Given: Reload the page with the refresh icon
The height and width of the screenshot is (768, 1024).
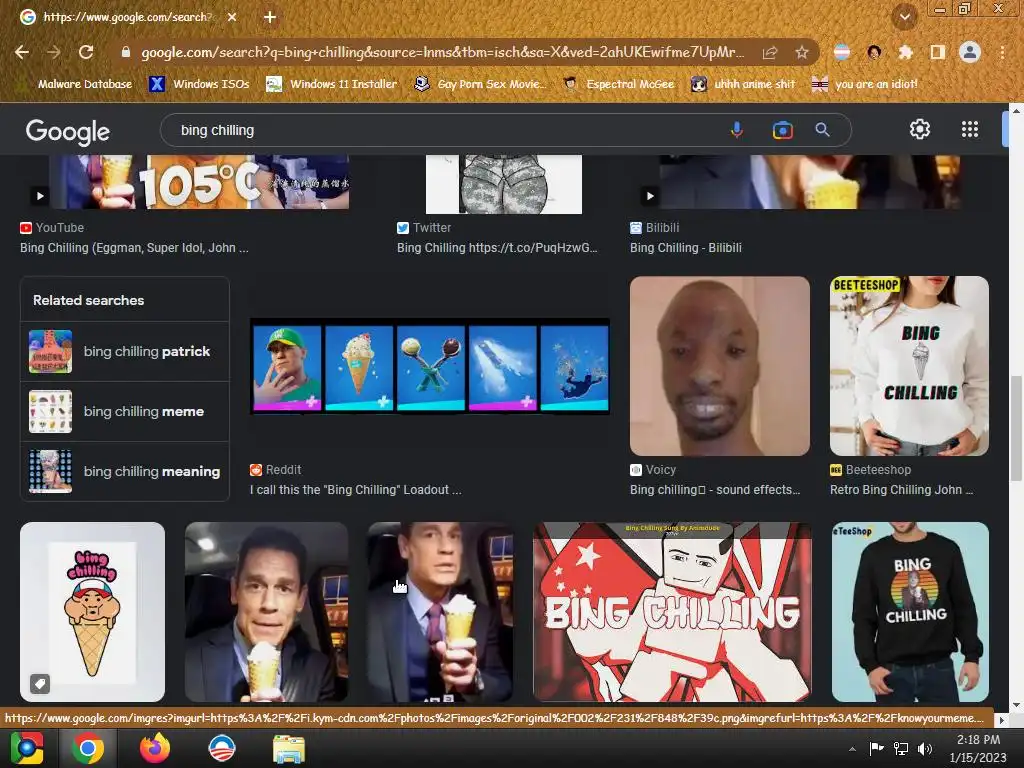Looking at the screenshot, I should point(86,52).
